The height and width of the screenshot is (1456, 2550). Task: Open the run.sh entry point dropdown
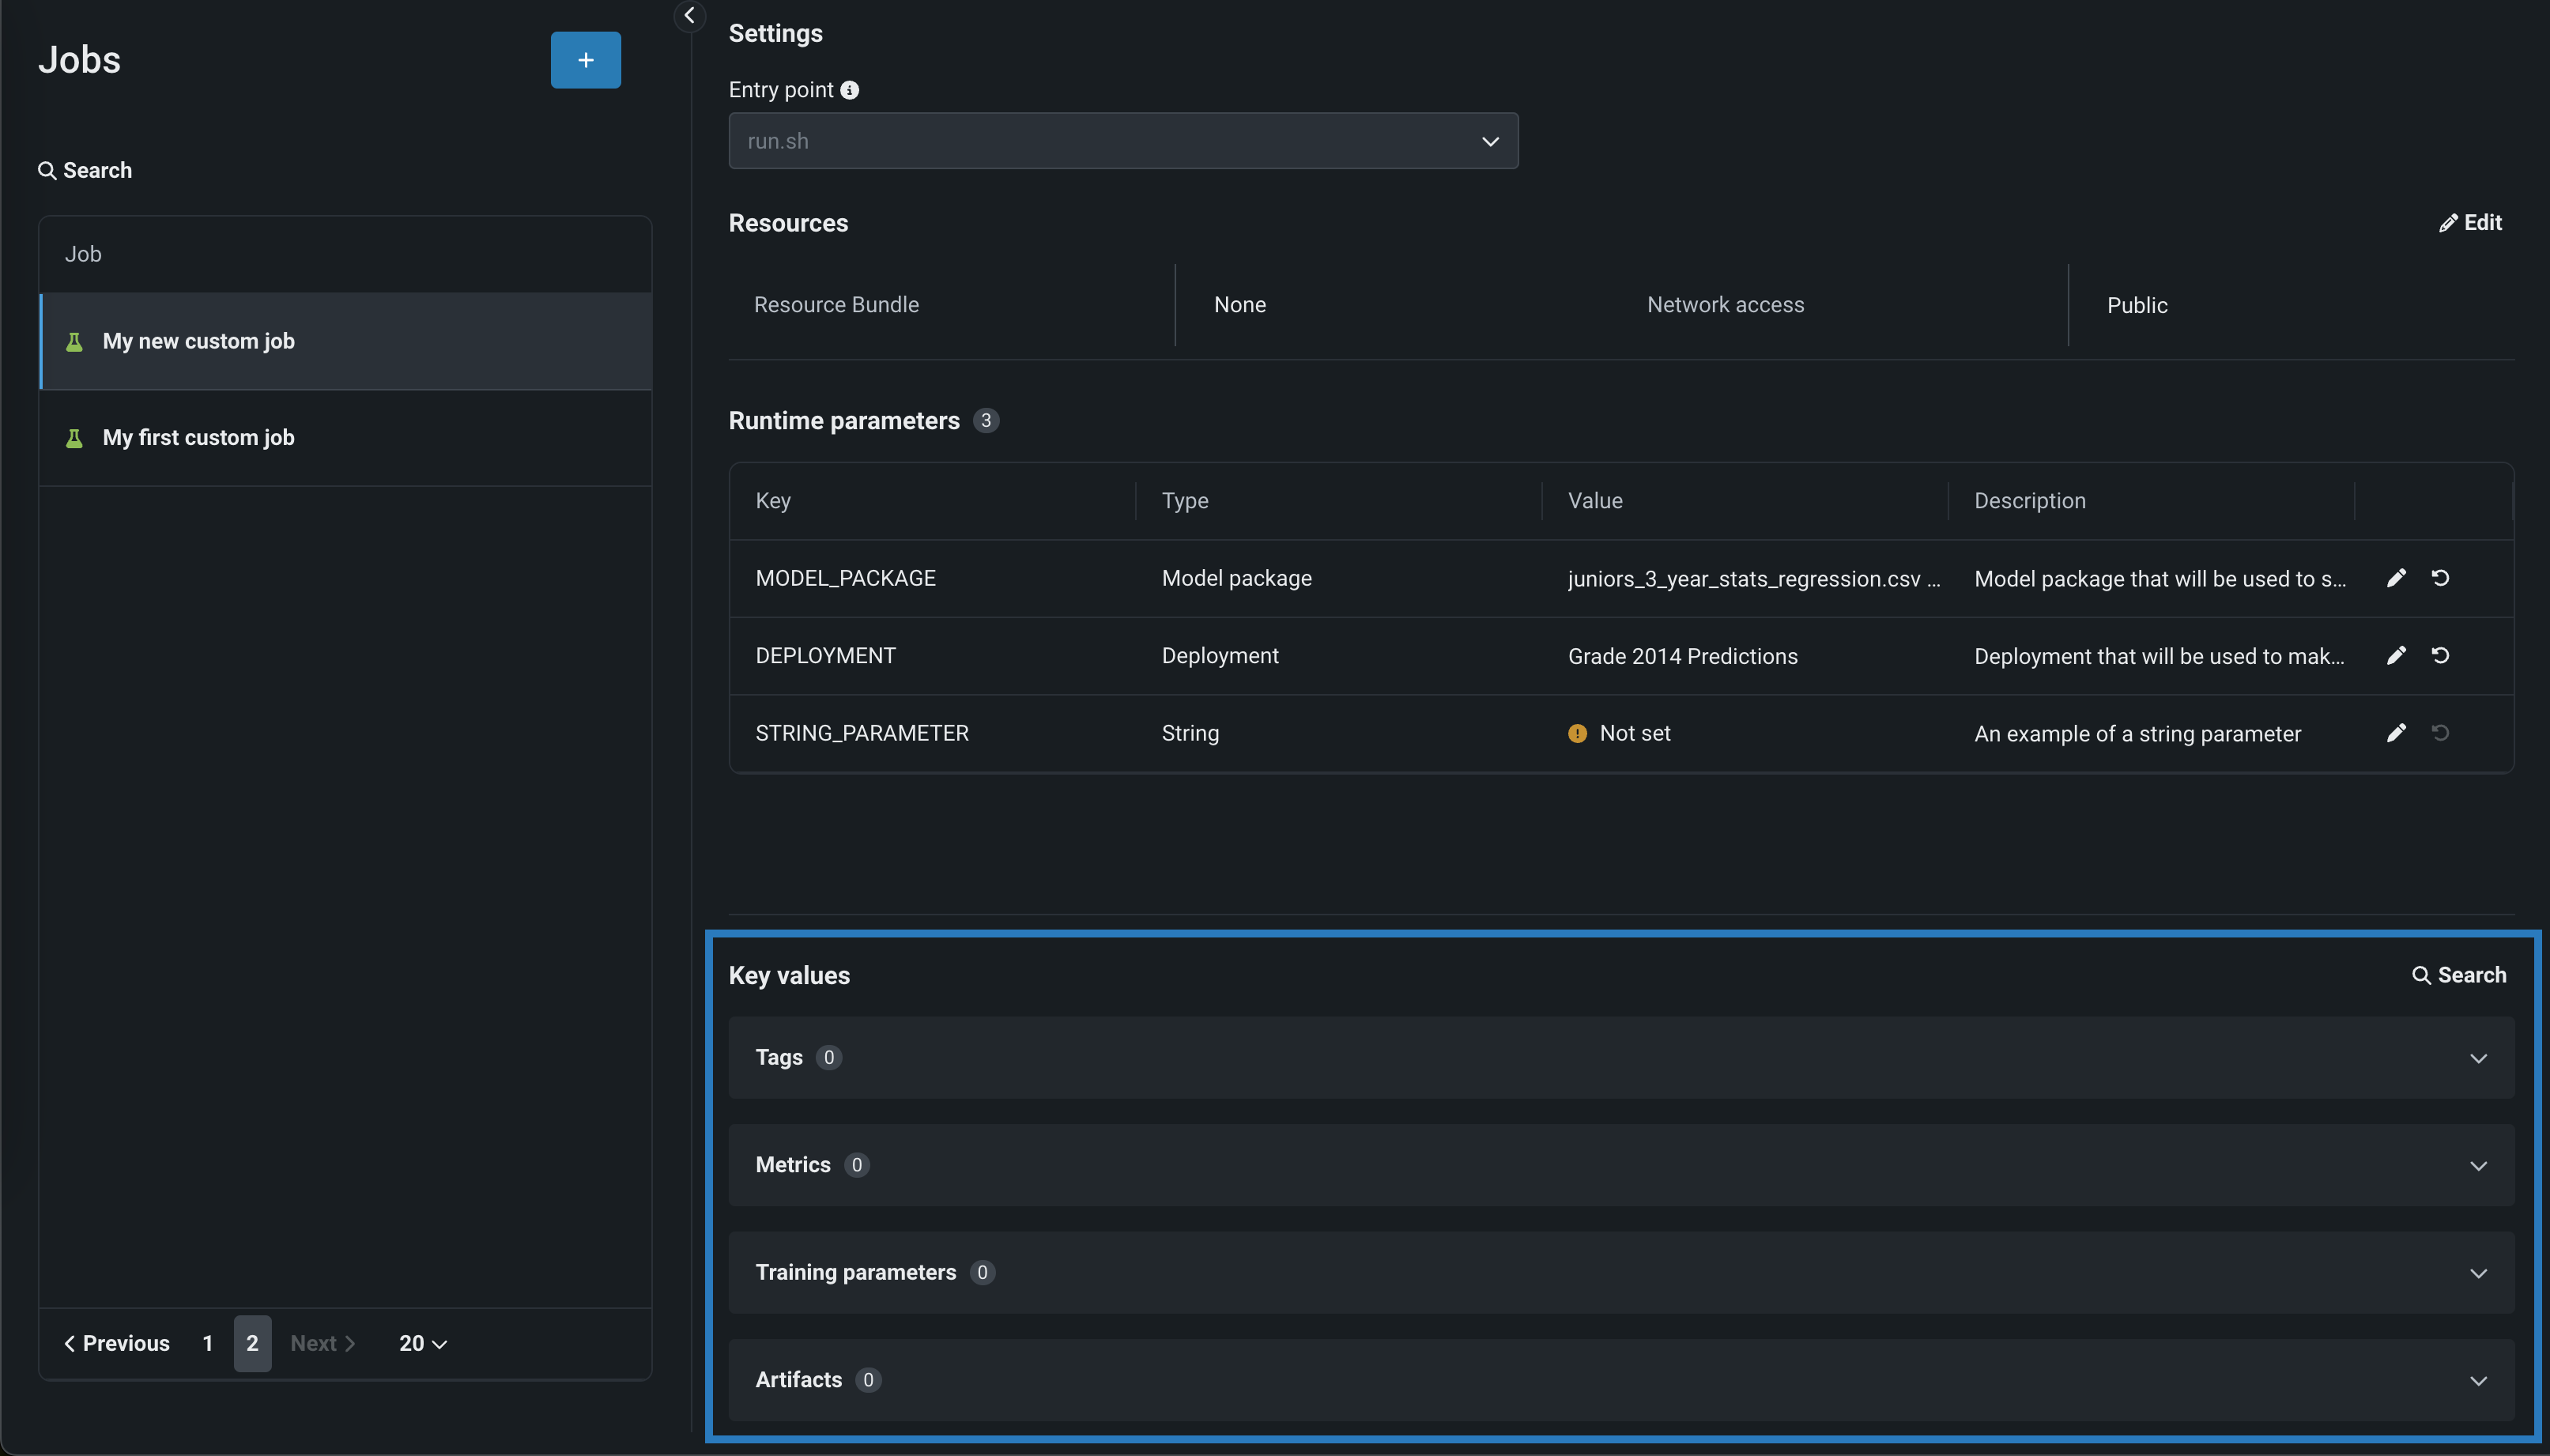pyautogui.click(x=1122, y=141)
